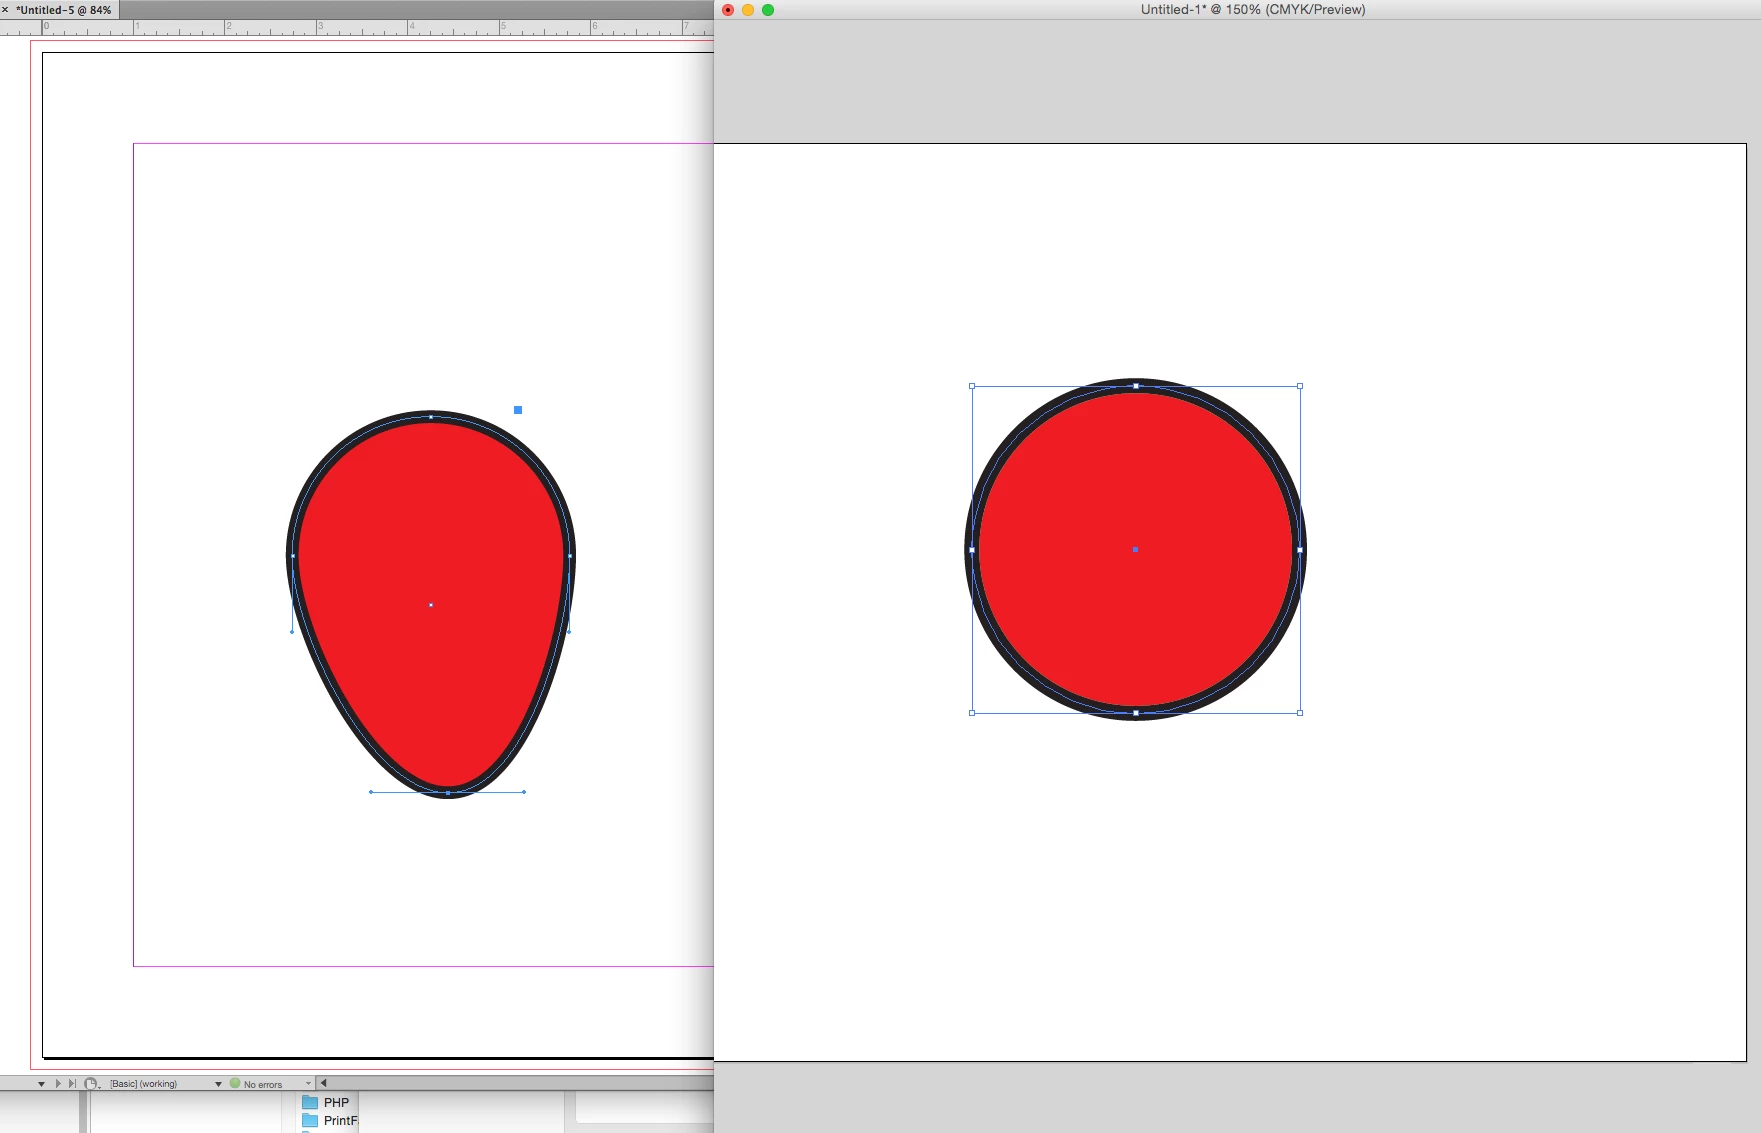The image size is (1761, 1133).
Task: Click the scroll-left arrow in InDesign
Action: pyautogui.click(x=324, y=1083)
